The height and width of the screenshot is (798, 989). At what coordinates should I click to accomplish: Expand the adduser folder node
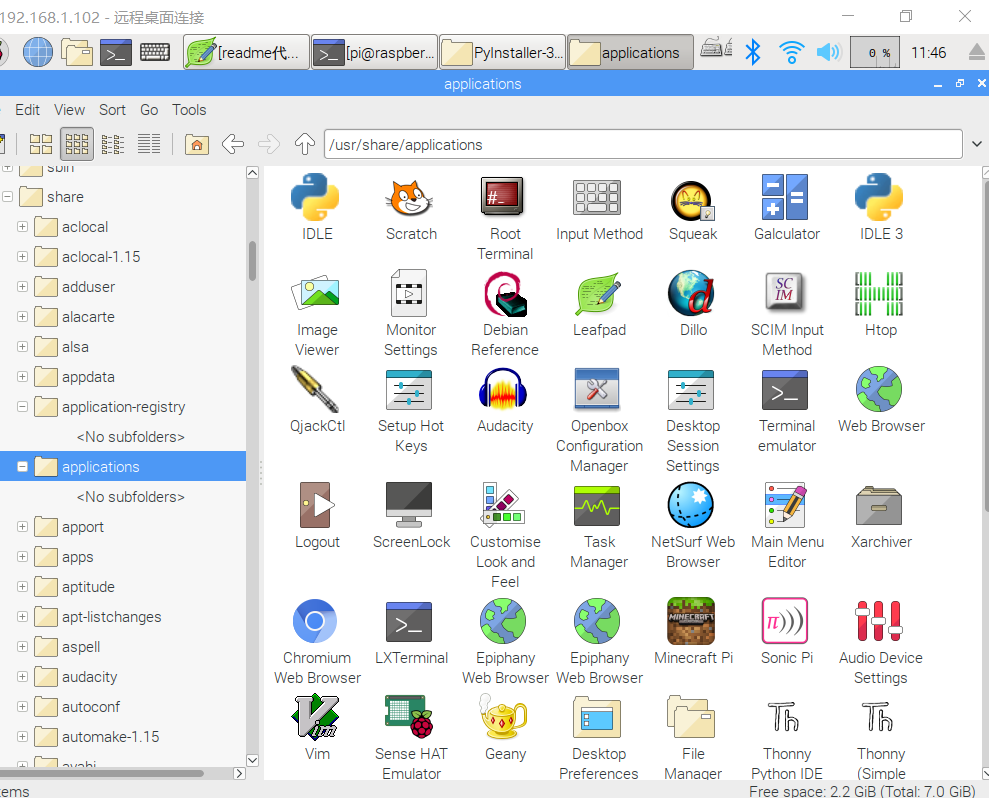23,286
